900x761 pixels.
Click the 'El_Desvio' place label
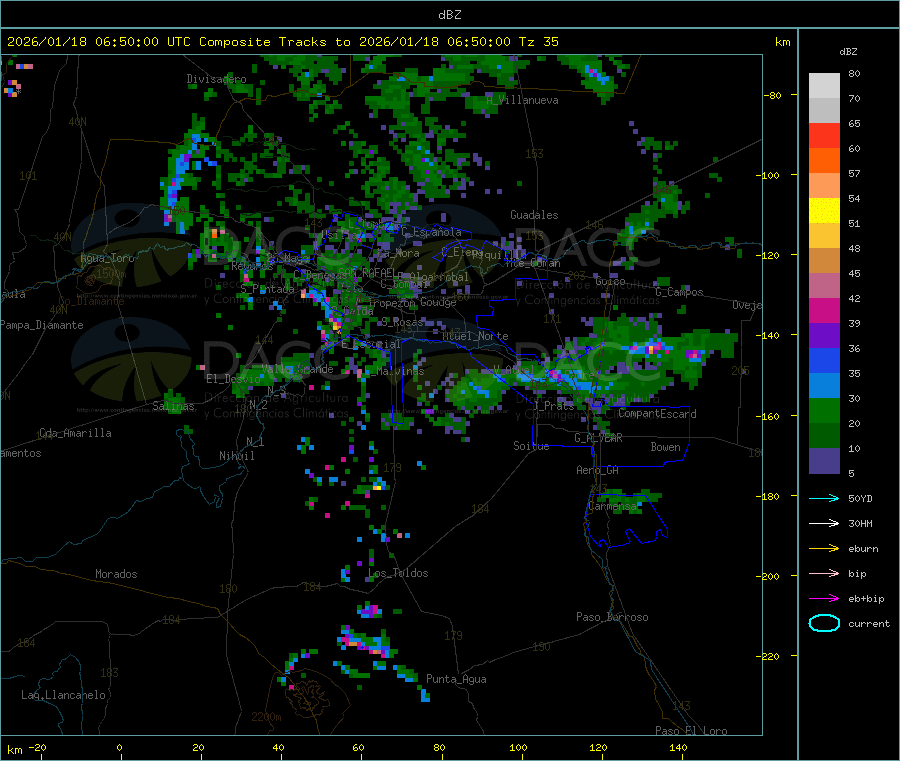pyautogui.click(x=233, y=379)
